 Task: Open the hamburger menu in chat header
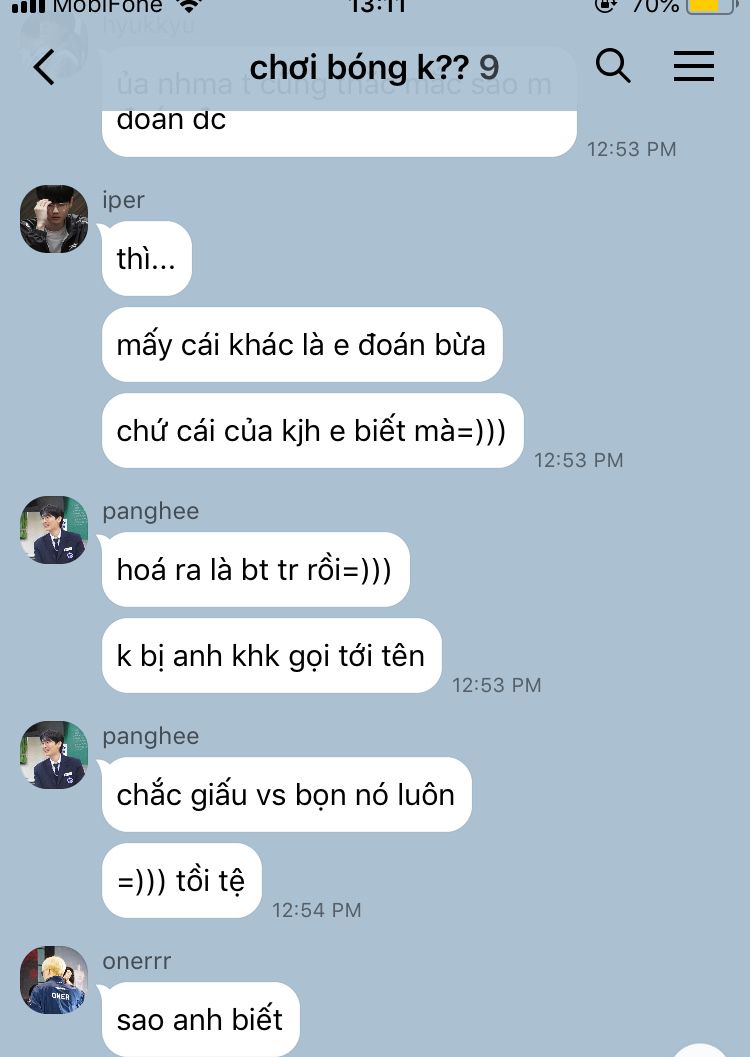point(694,66)
